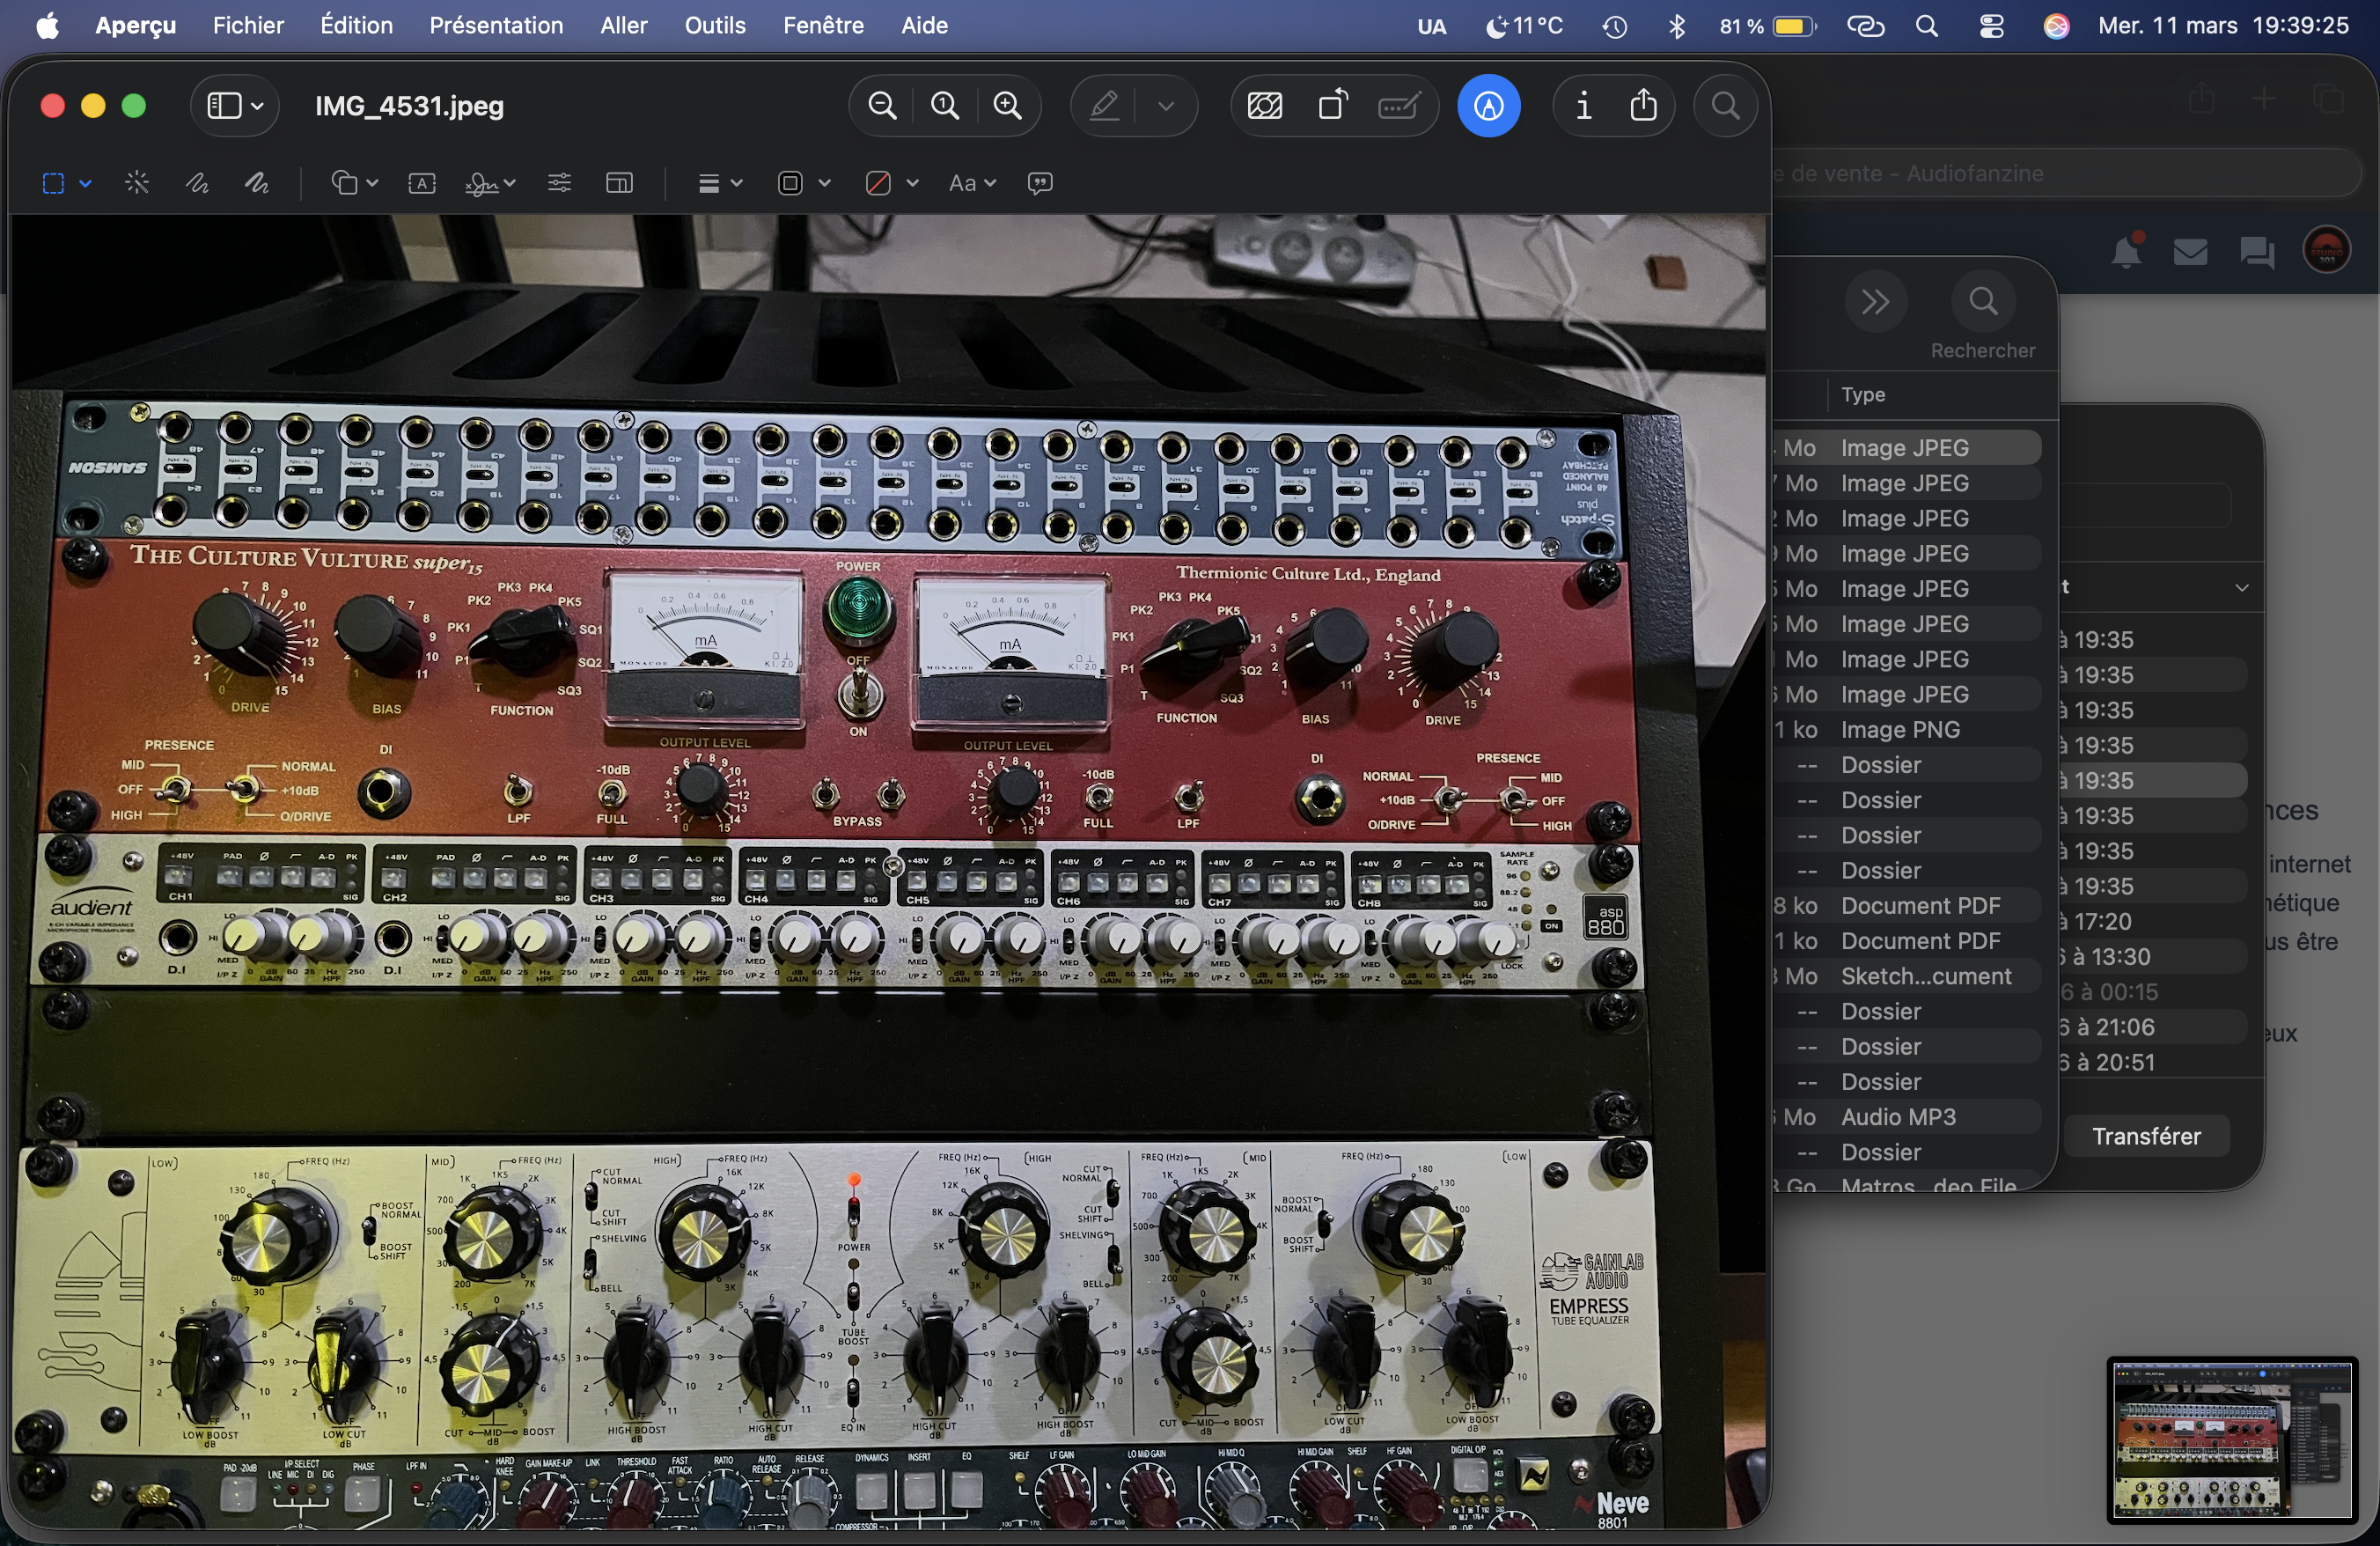Choose the Sketch freehand tool

pyautogui.click(x=197, y=183)
